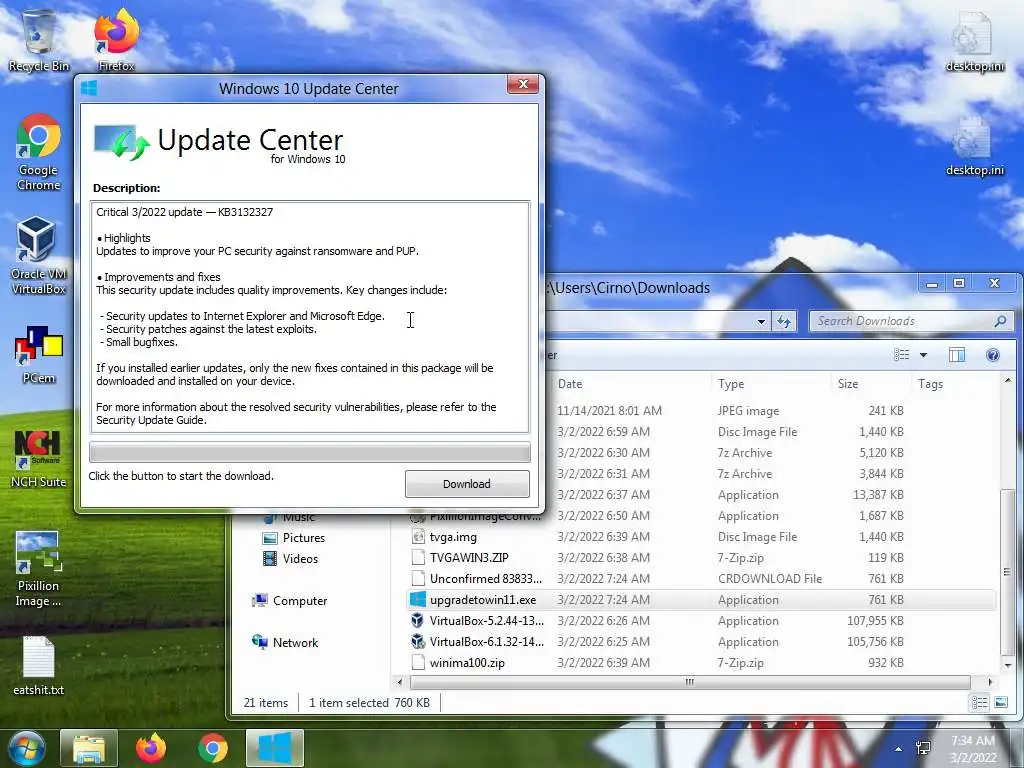Show hidden system tray icons
1024x768 pixels.
899,749
